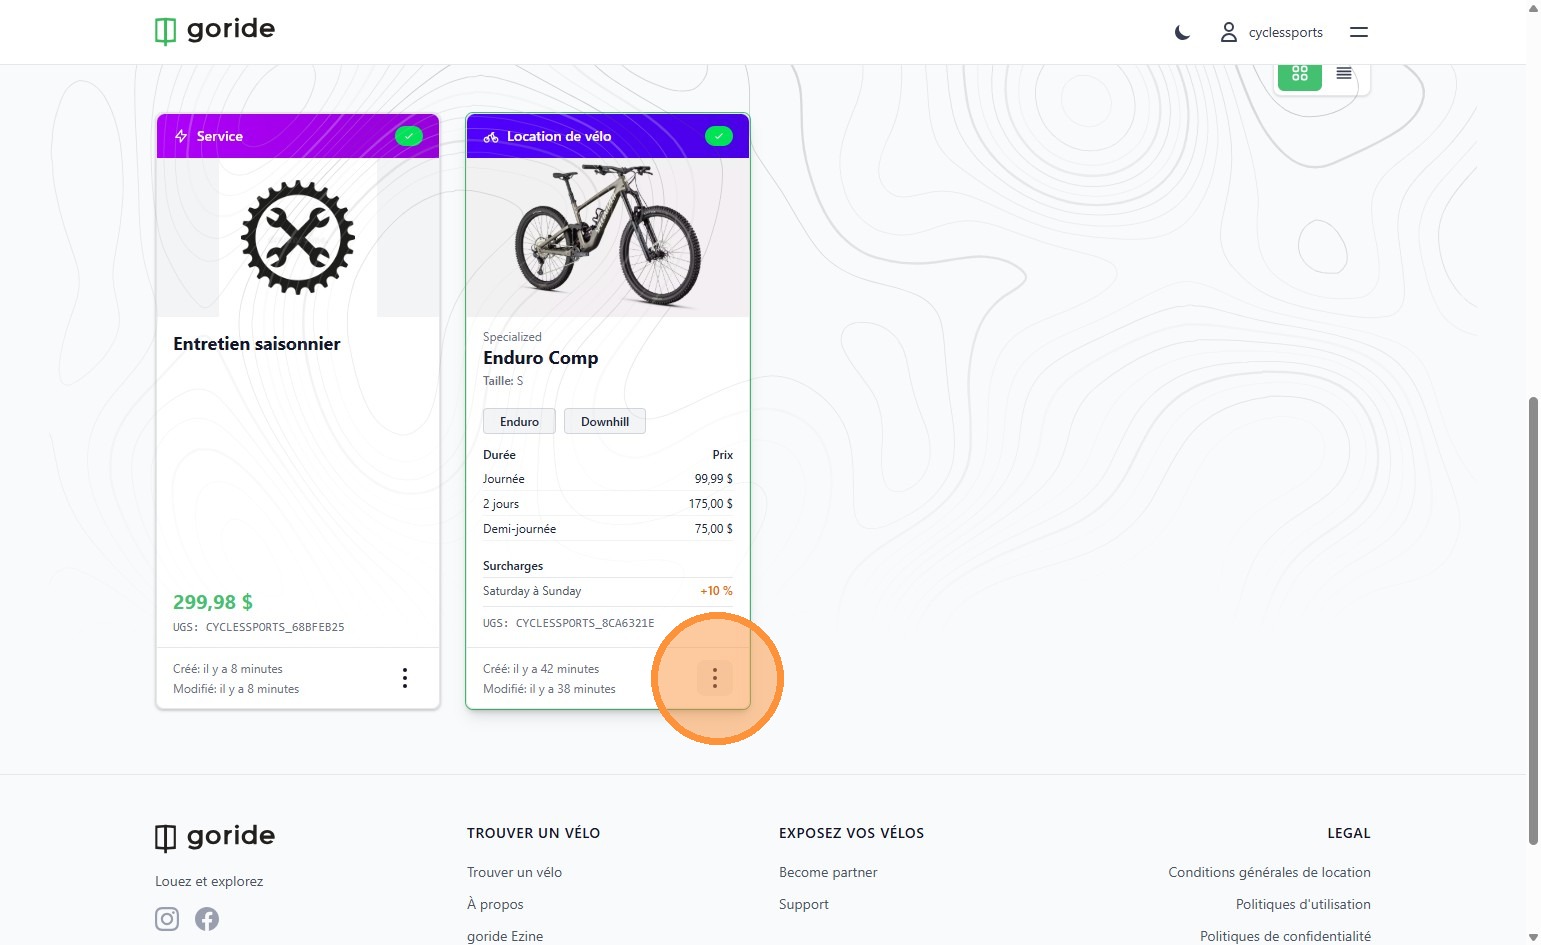Open the Trouver un vélo link

(514, 872)
